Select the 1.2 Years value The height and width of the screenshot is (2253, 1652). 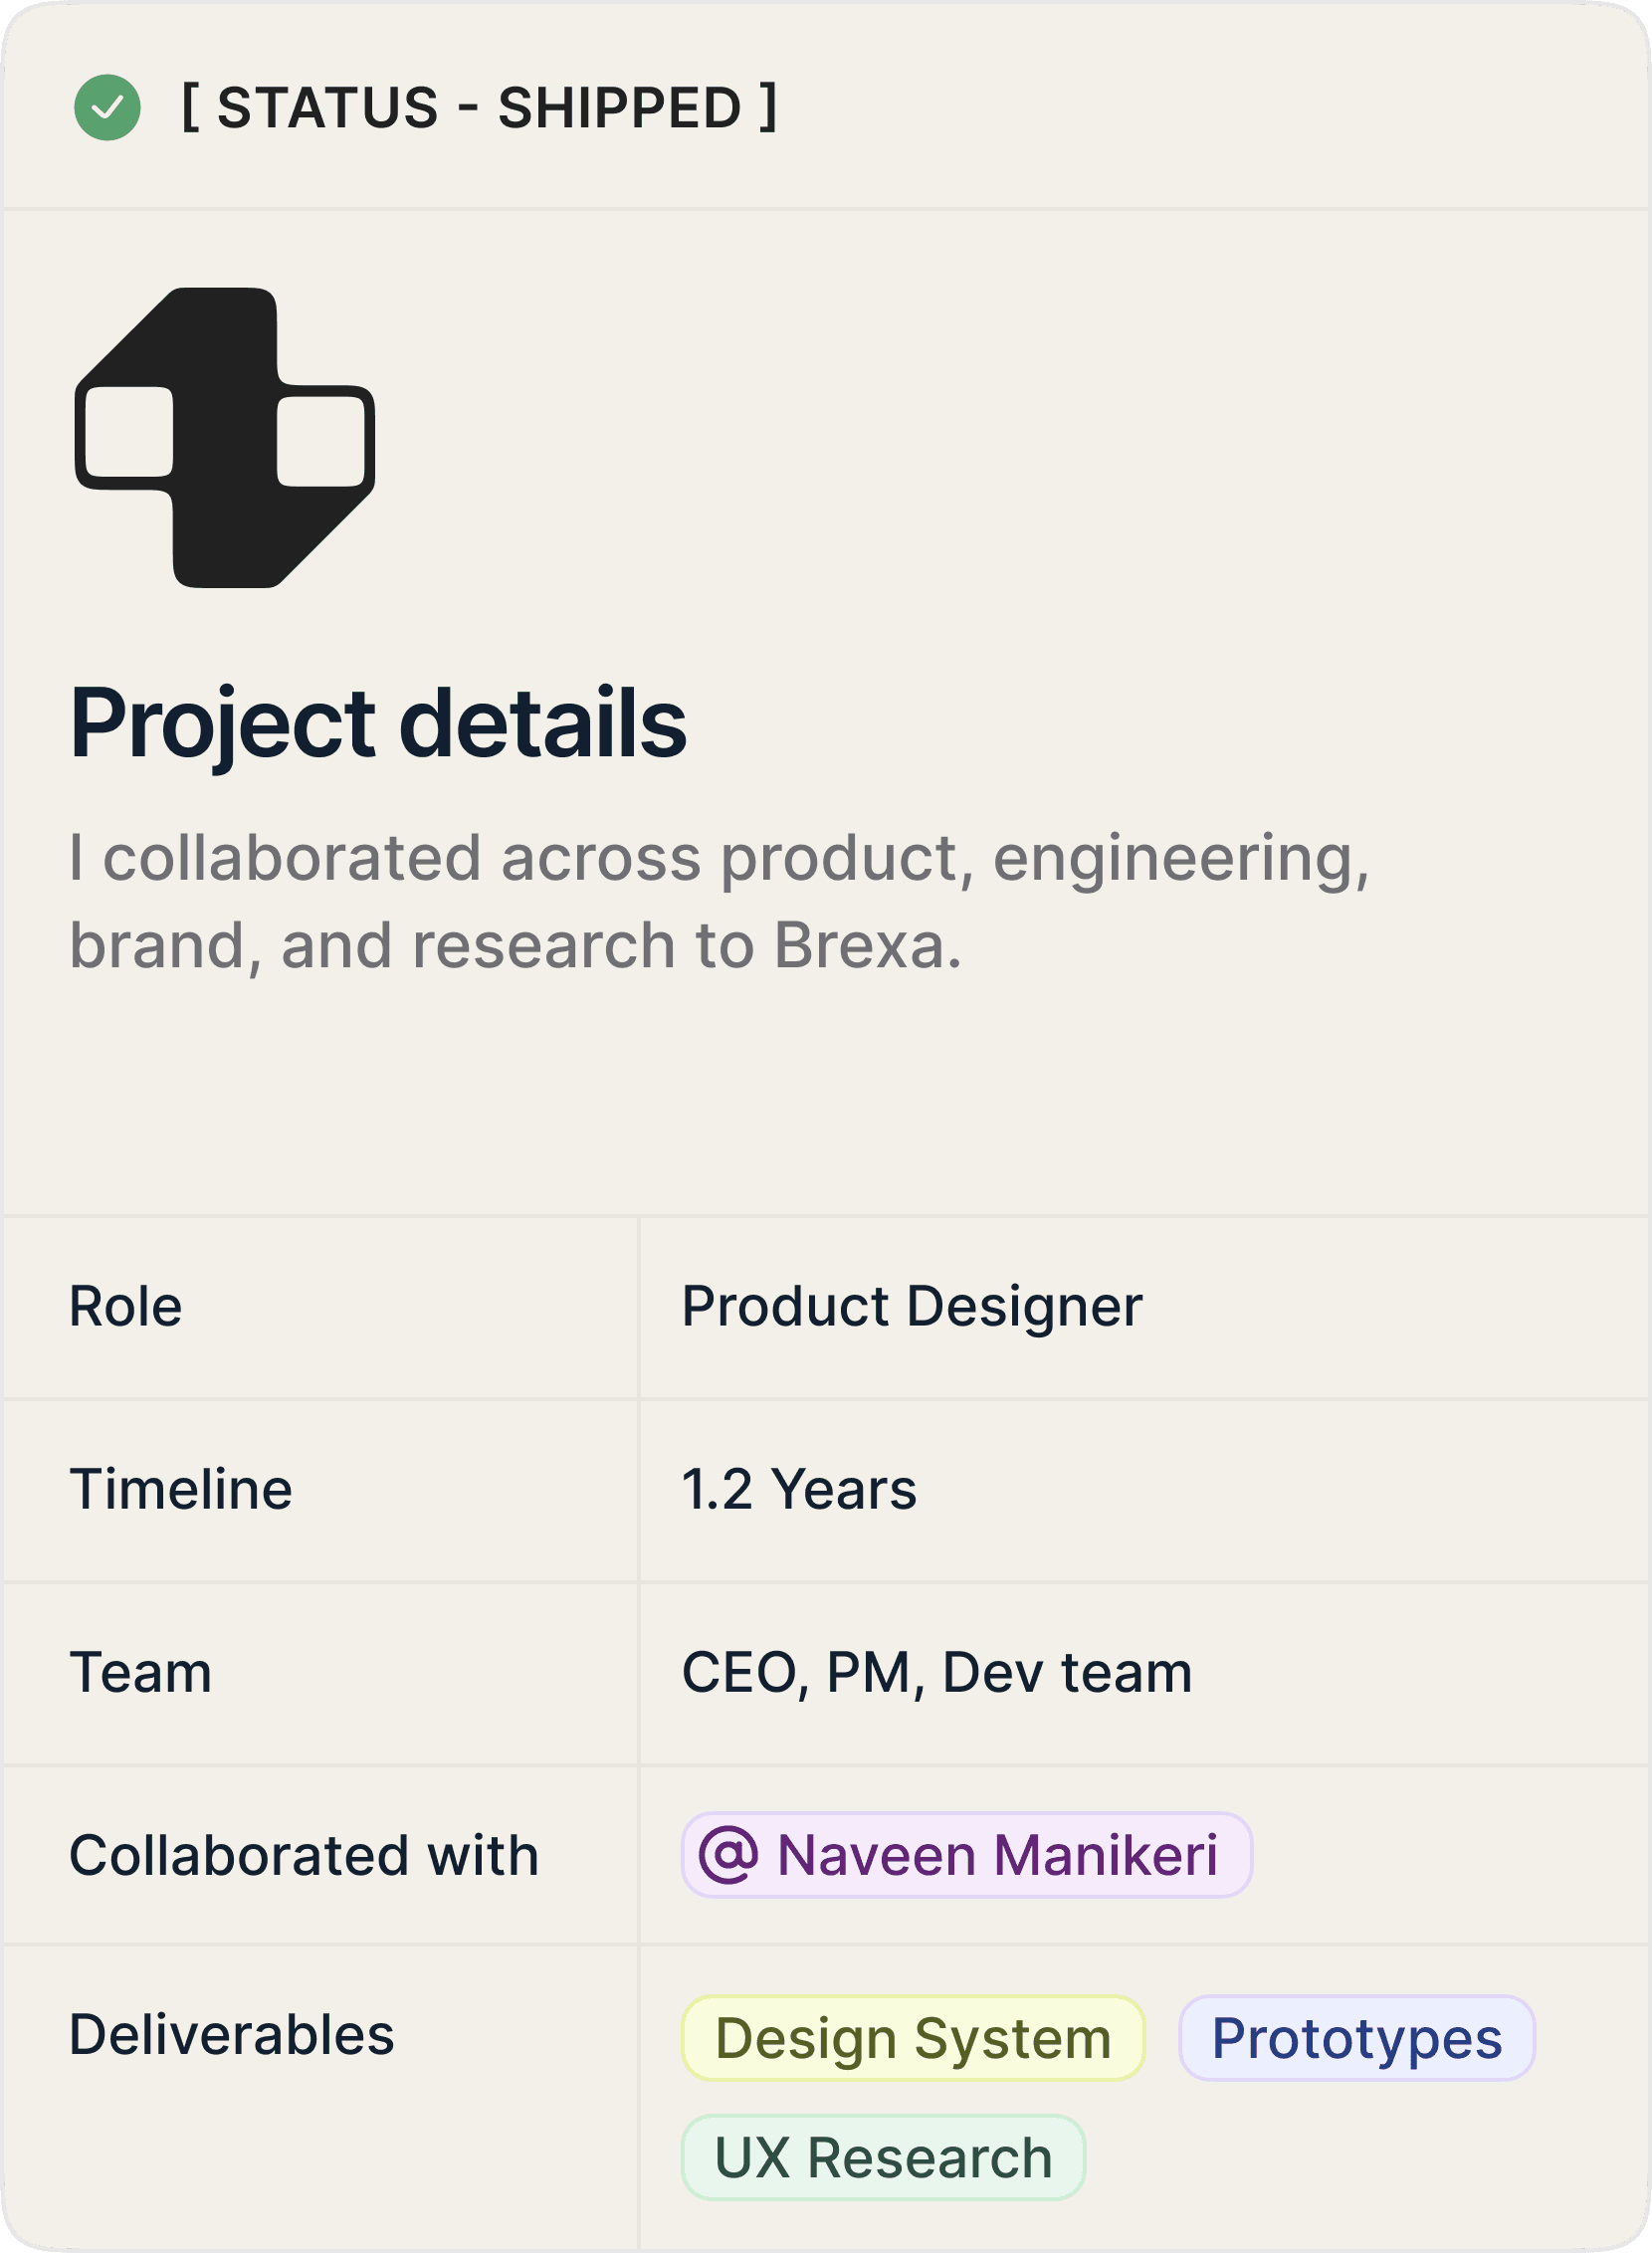(798, 1488)
